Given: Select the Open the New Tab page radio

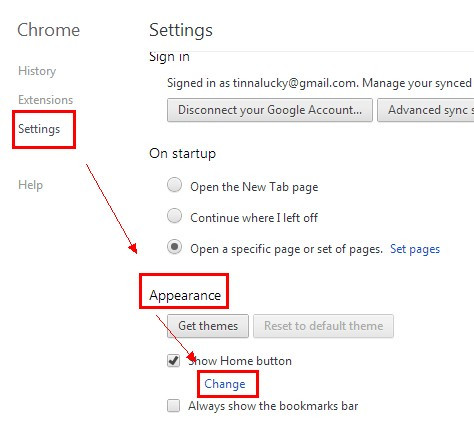Looking at the screenshot, I should pos(174,185).
